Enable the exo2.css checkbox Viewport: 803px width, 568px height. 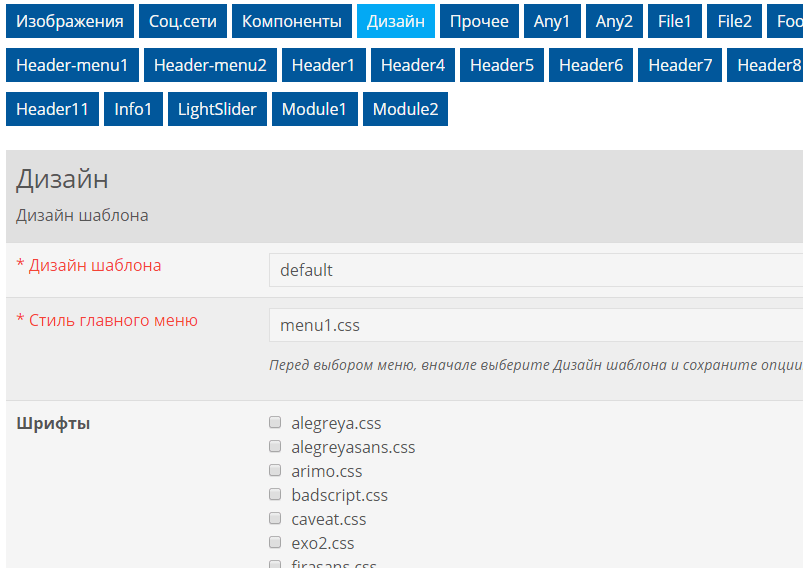point(275,543)
